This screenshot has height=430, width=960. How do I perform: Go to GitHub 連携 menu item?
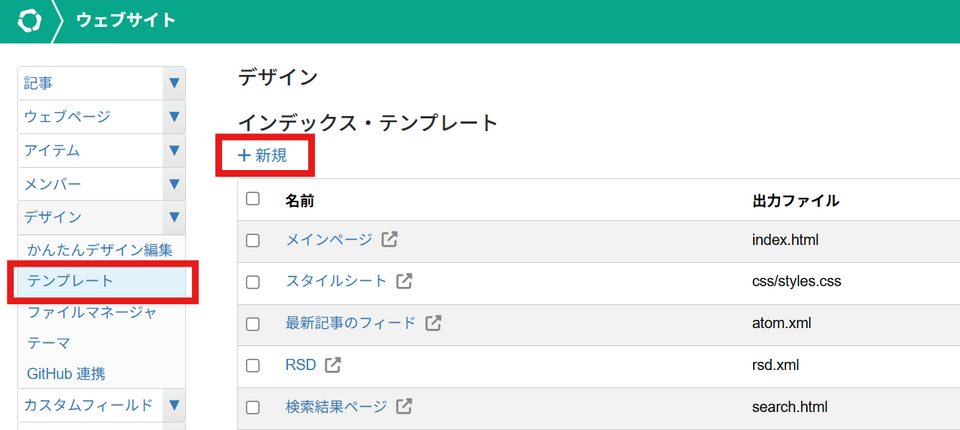coord(66,373)
